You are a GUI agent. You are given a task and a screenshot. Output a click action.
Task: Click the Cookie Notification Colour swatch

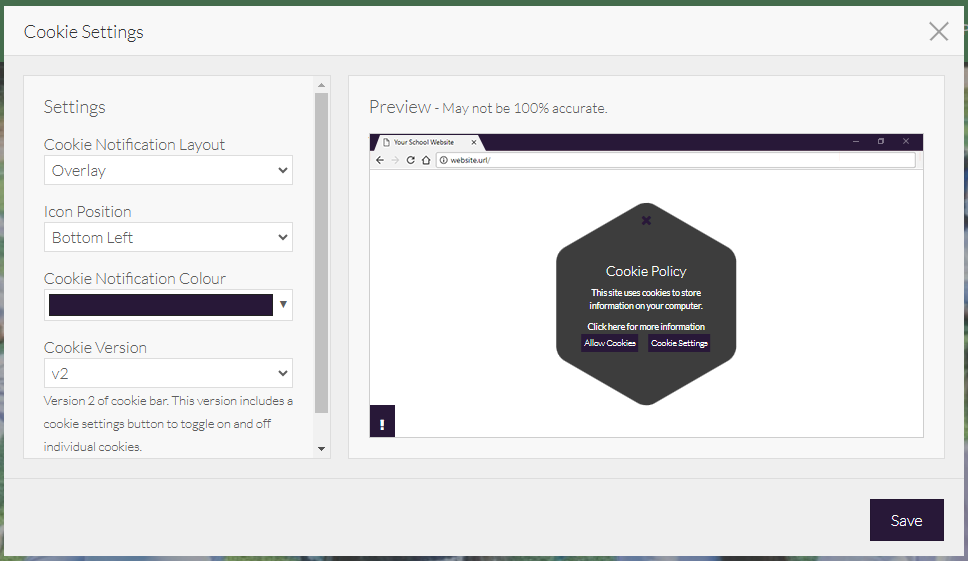[160, 305]
